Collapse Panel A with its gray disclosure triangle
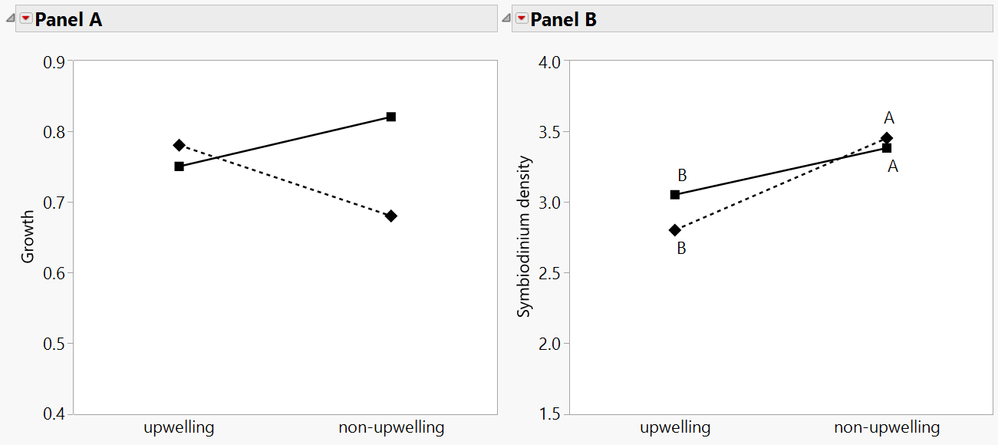Image resolution: width=998 pixels, height=445 pixels. point(10,19)
